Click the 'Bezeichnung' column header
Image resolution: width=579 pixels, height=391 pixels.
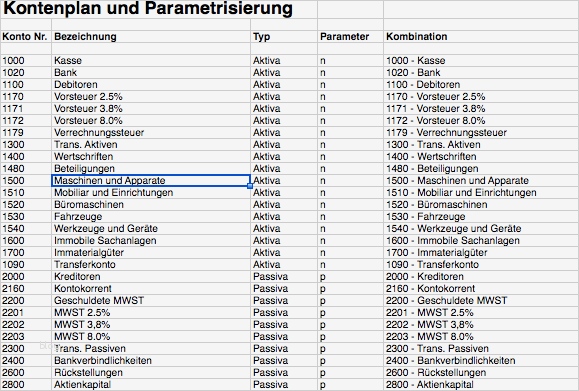pyautogui.click(x=151, y=37)
